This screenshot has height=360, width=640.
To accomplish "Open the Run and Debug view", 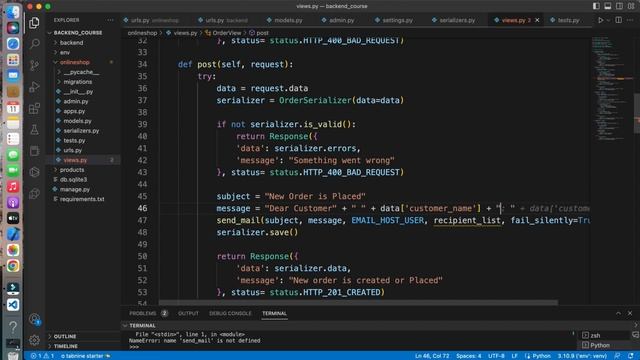I will tap(35, 87).
